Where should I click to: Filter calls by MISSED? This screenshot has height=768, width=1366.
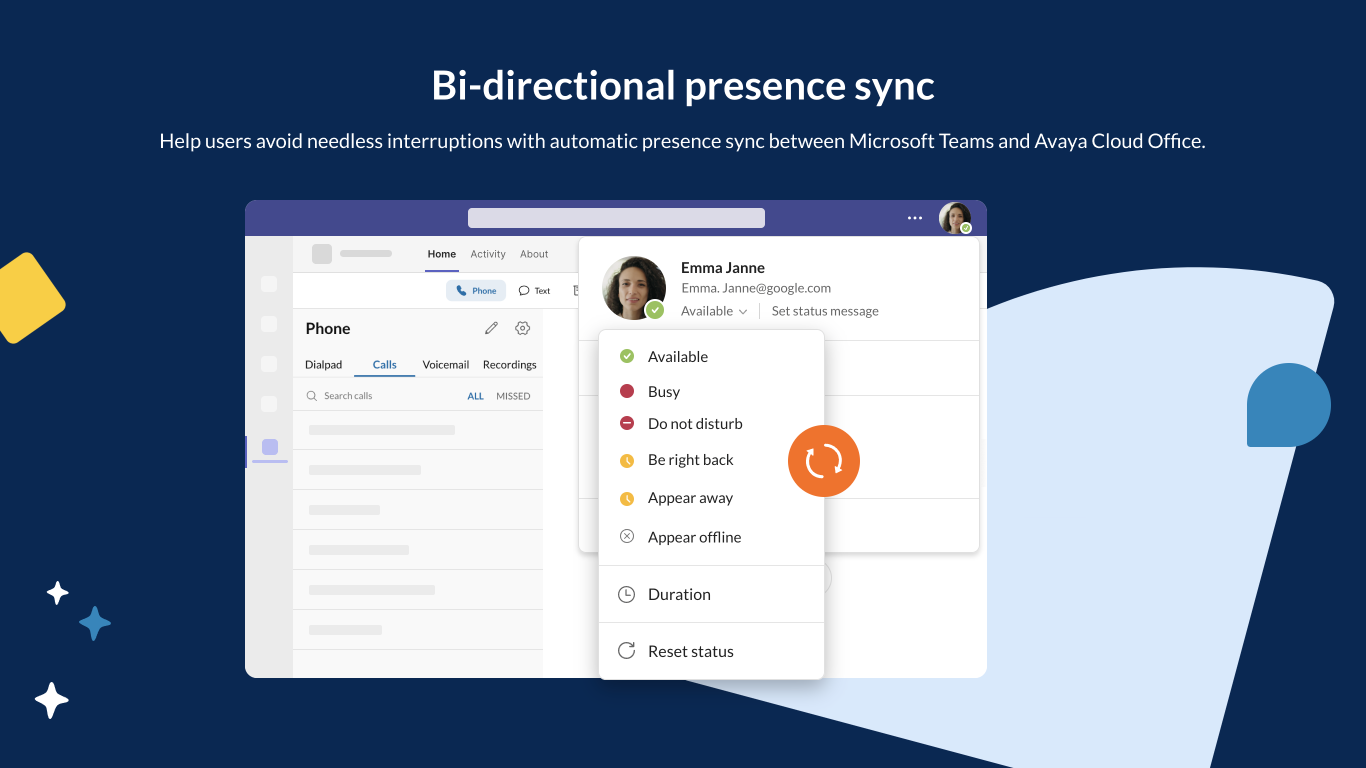click(513, 396)
